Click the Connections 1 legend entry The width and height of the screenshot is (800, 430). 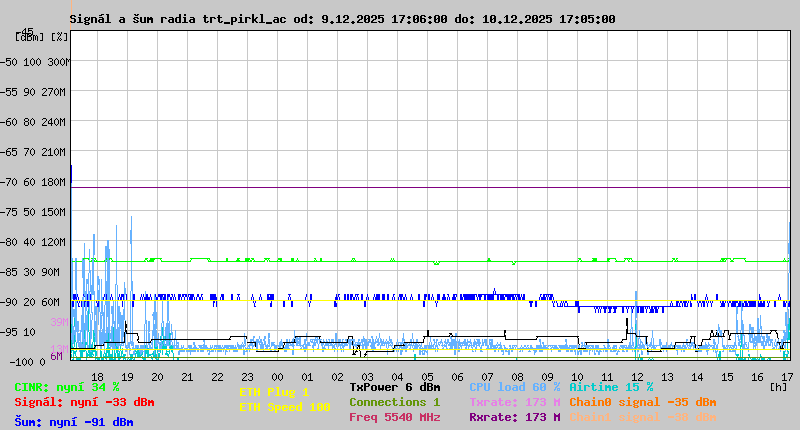click(395, 402)
